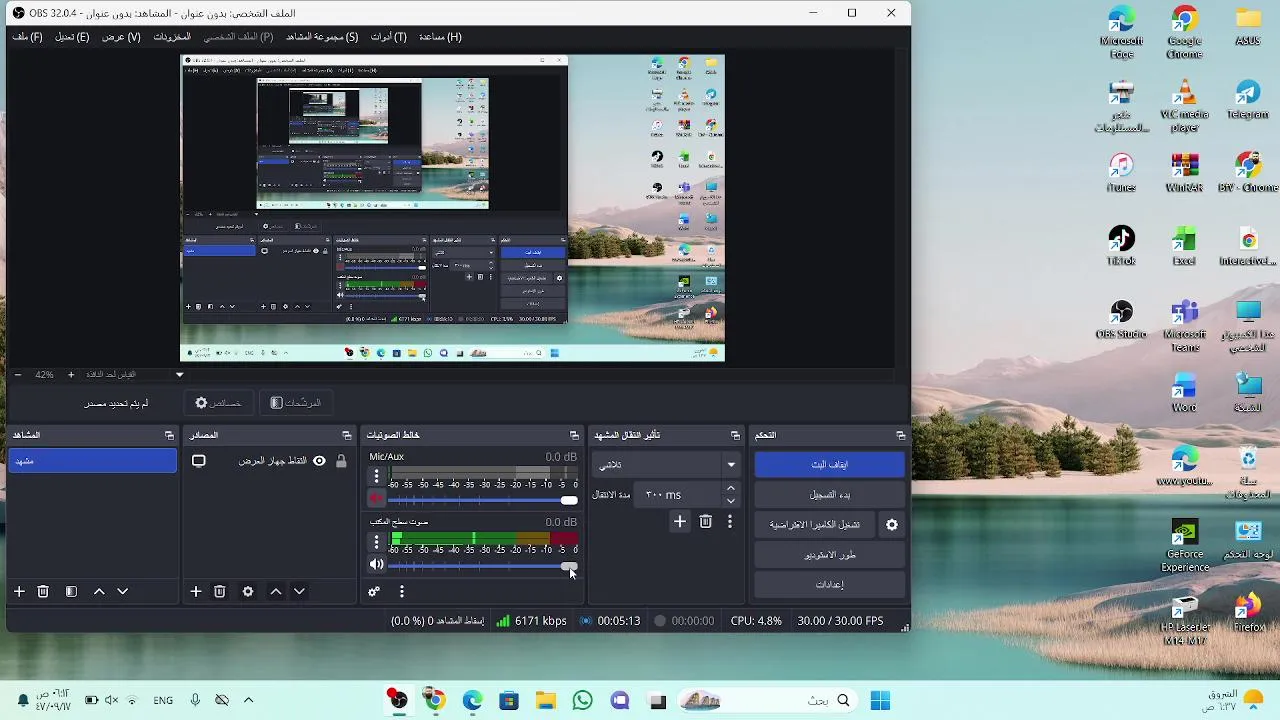Open virtual camera settings gear icon

(x=892, y=524)
